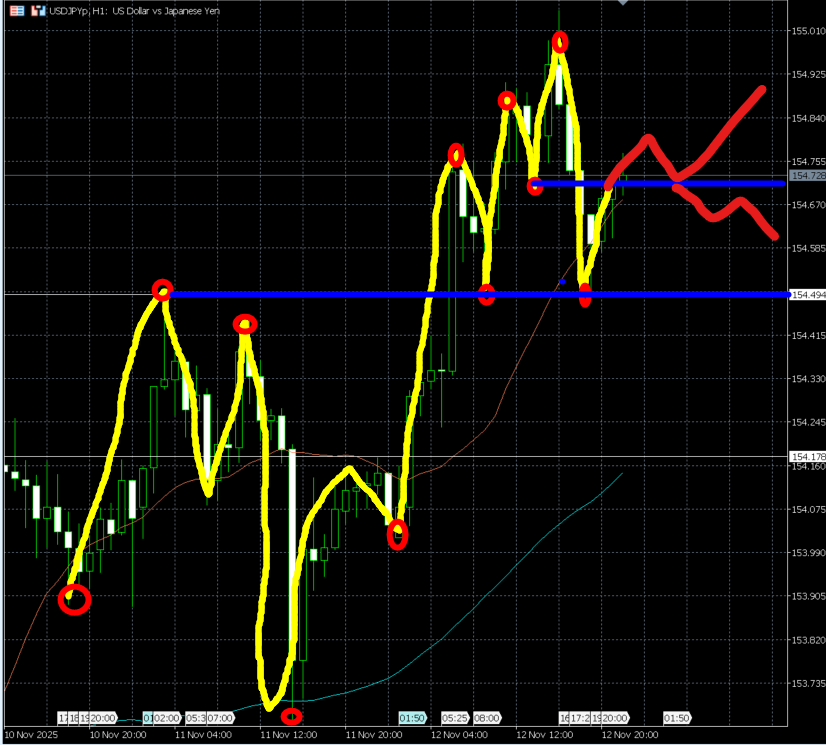Click the 07:00 event marker on time axis
Screen dimensions: 826x745
click(x=220, y=718)
